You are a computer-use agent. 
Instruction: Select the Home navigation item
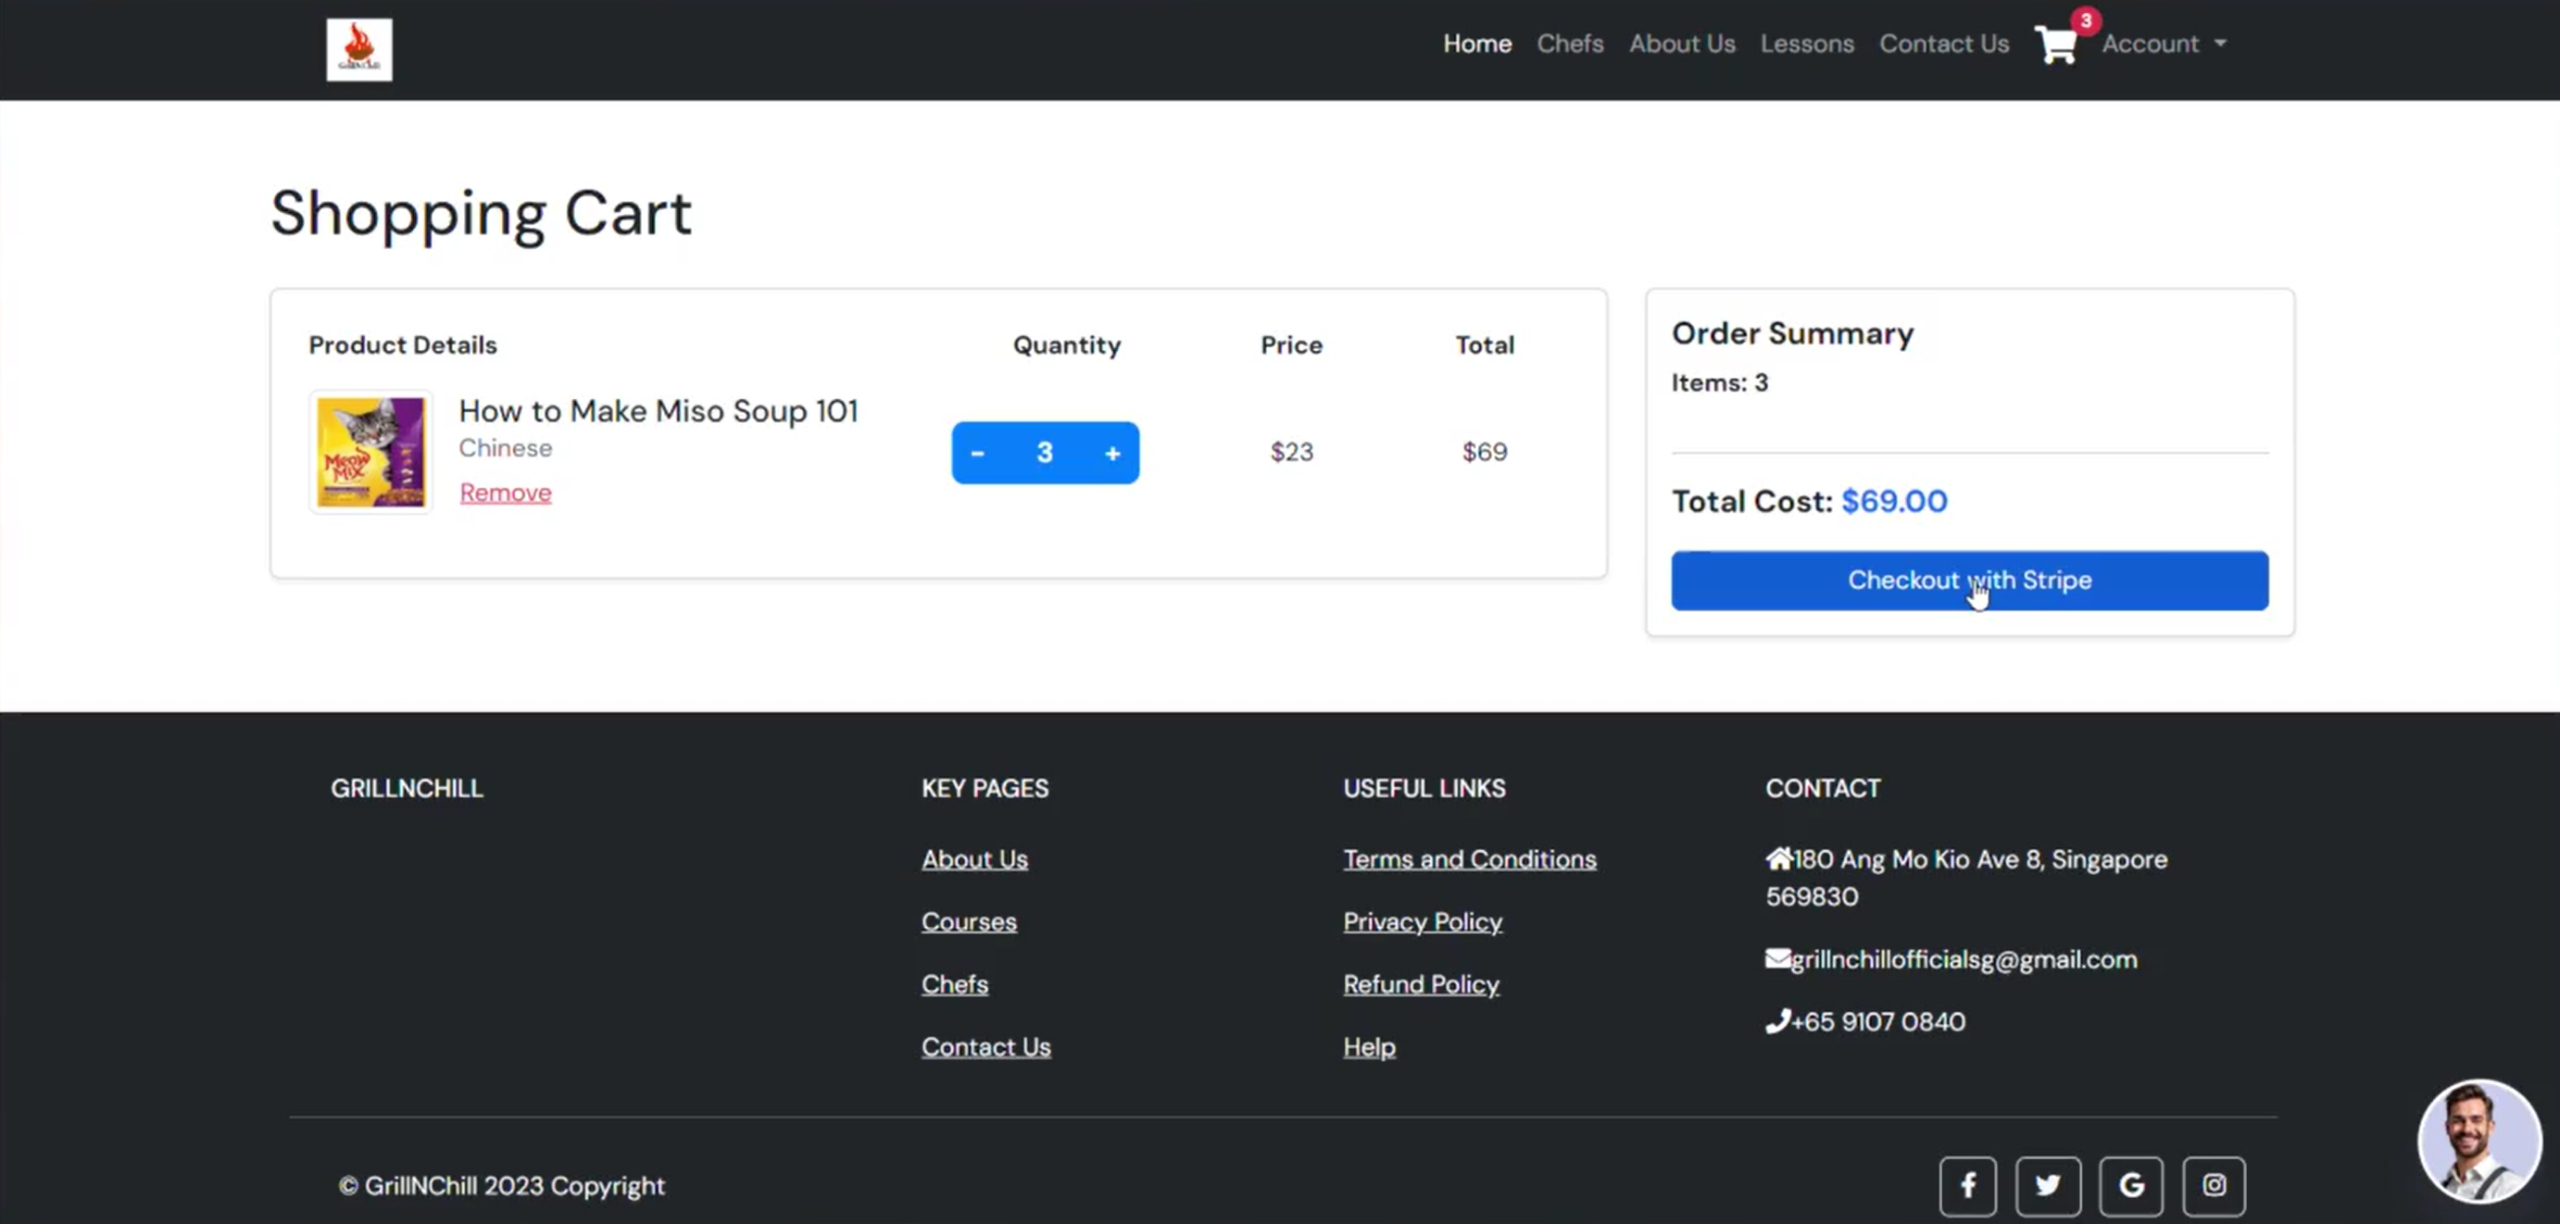coord(1477,44)
